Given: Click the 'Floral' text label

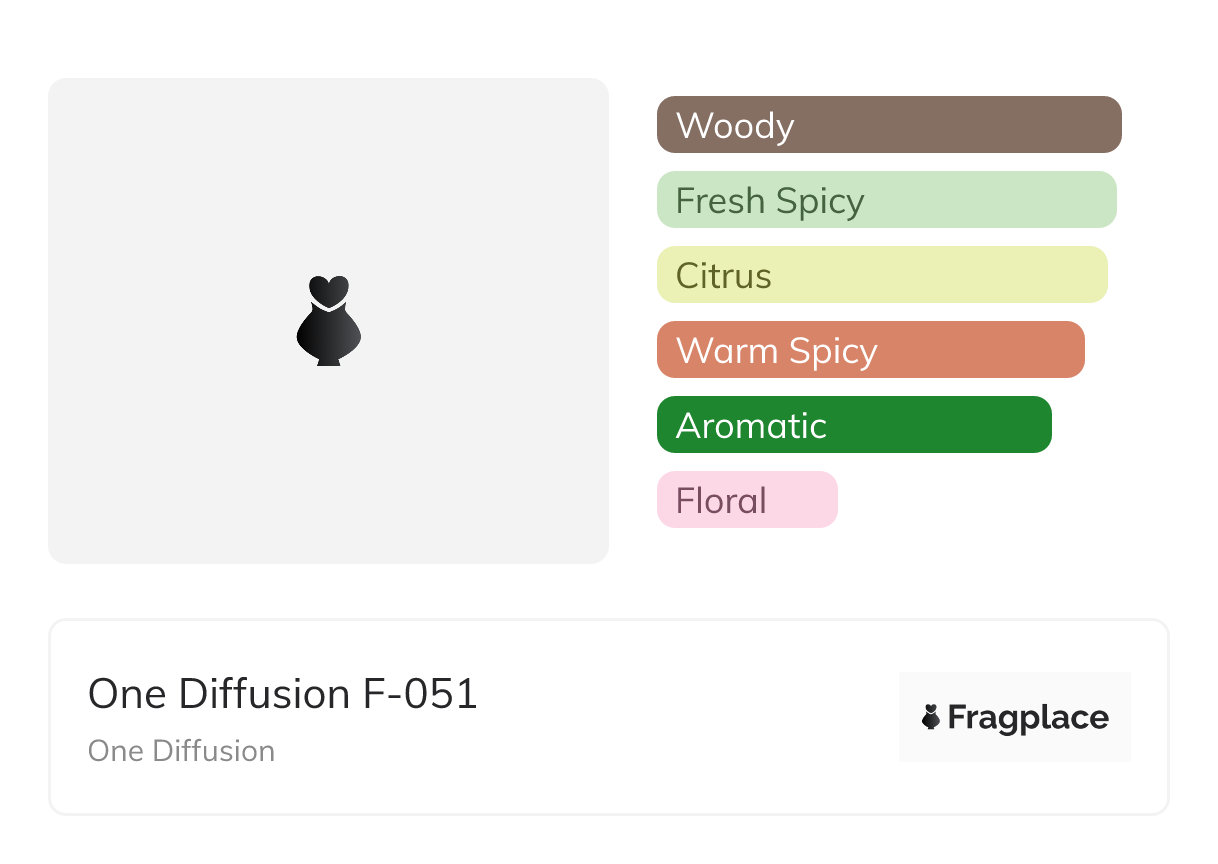Looking at the screenshot, I should pyautogui.click(x=721, y=501).
